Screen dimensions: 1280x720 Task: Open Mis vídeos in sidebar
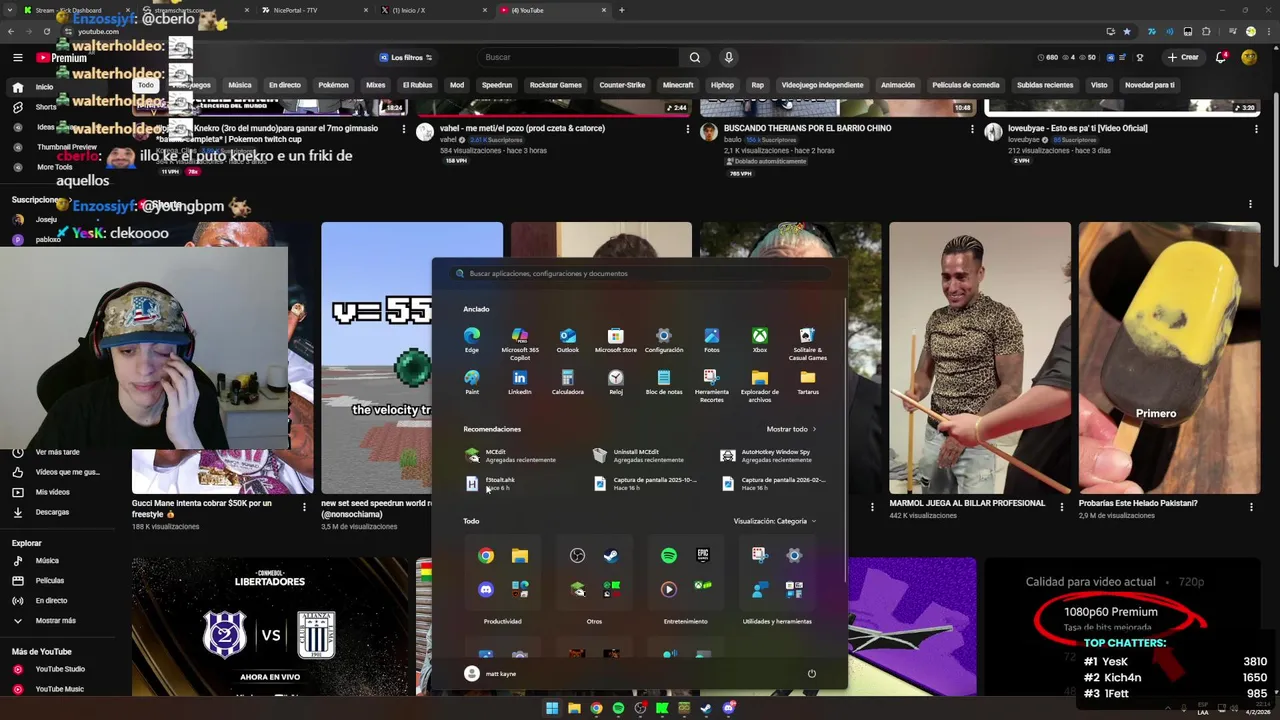tap(52, 492)
